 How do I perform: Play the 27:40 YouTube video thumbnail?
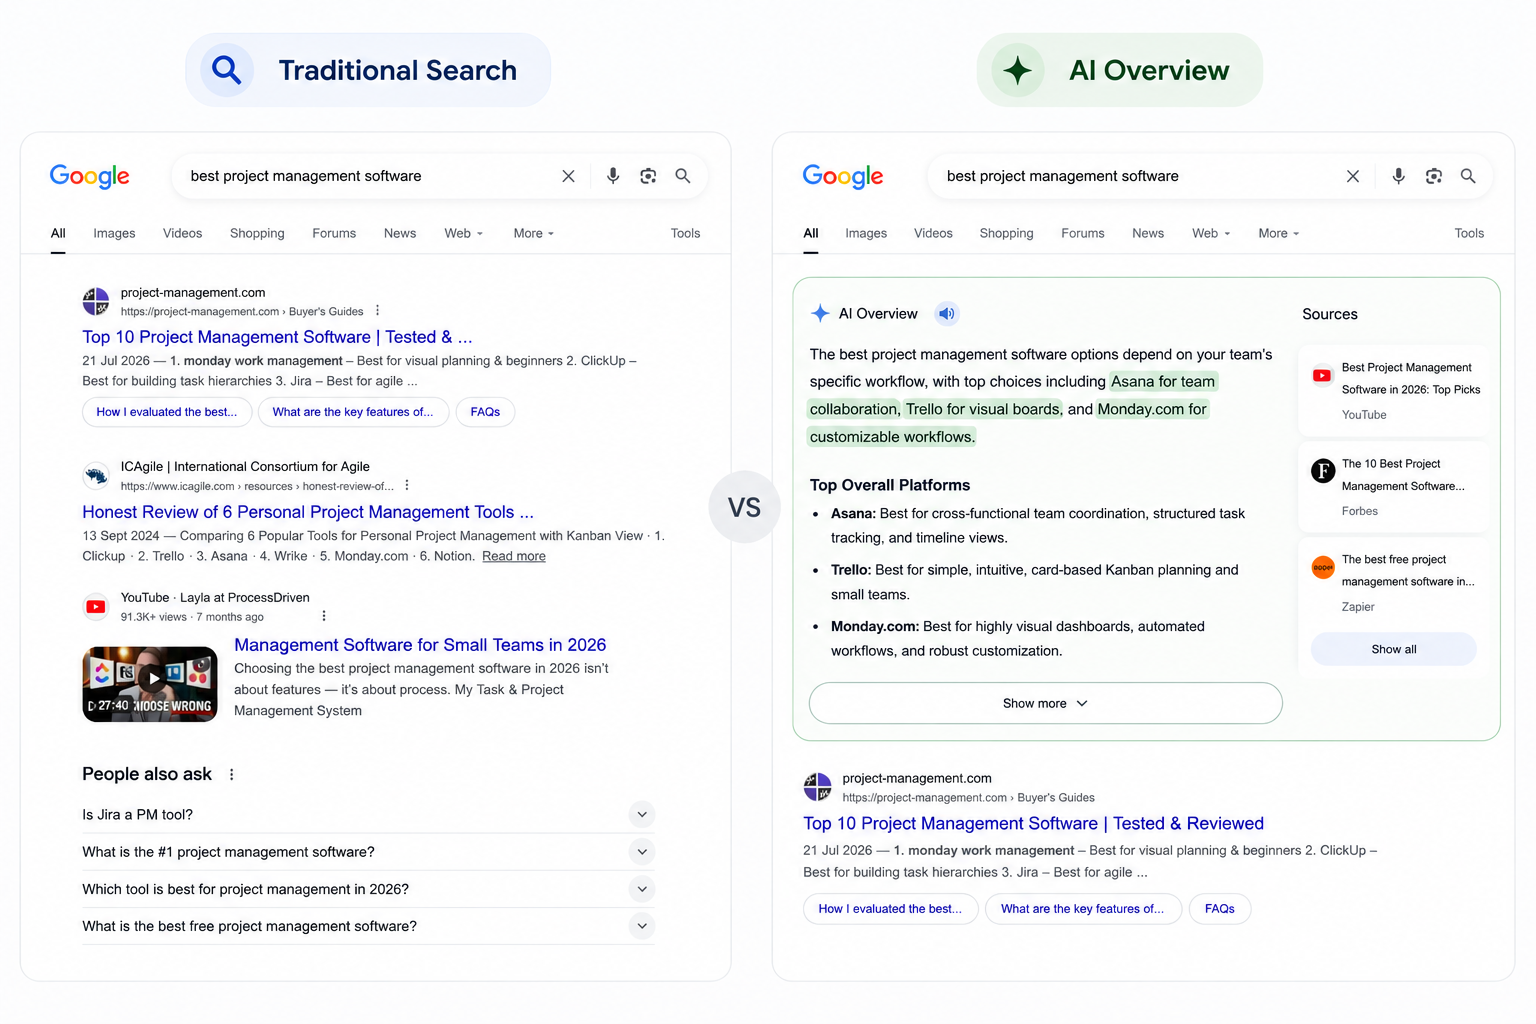coord(150,684)
